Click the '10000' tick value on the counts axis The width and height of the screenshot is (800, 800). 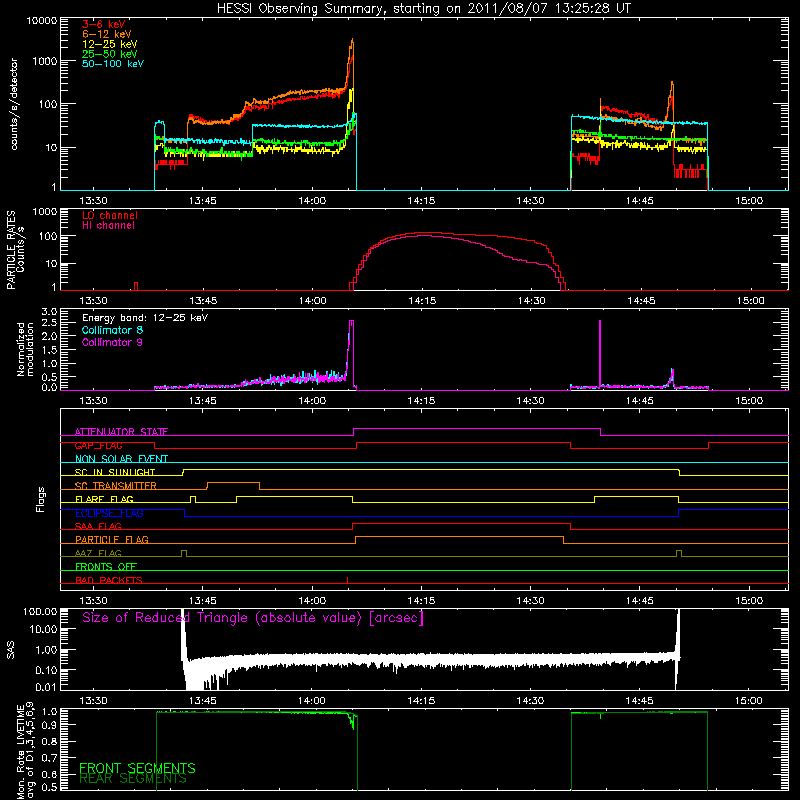[42, 21]
